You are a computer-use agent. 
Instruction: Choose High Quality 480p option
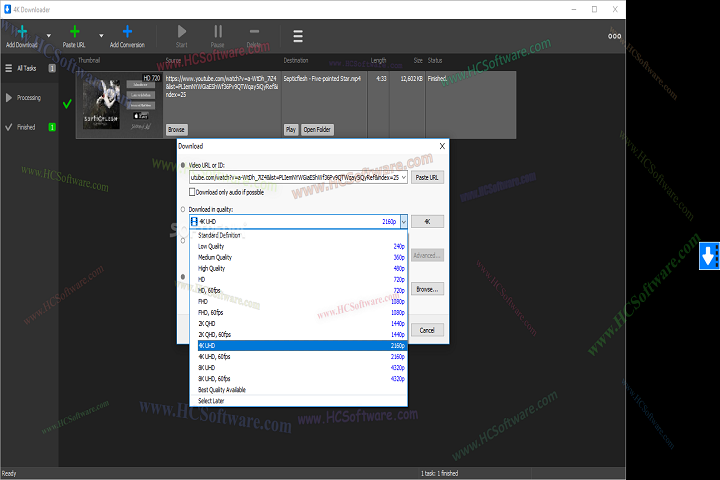coord(298,268)
